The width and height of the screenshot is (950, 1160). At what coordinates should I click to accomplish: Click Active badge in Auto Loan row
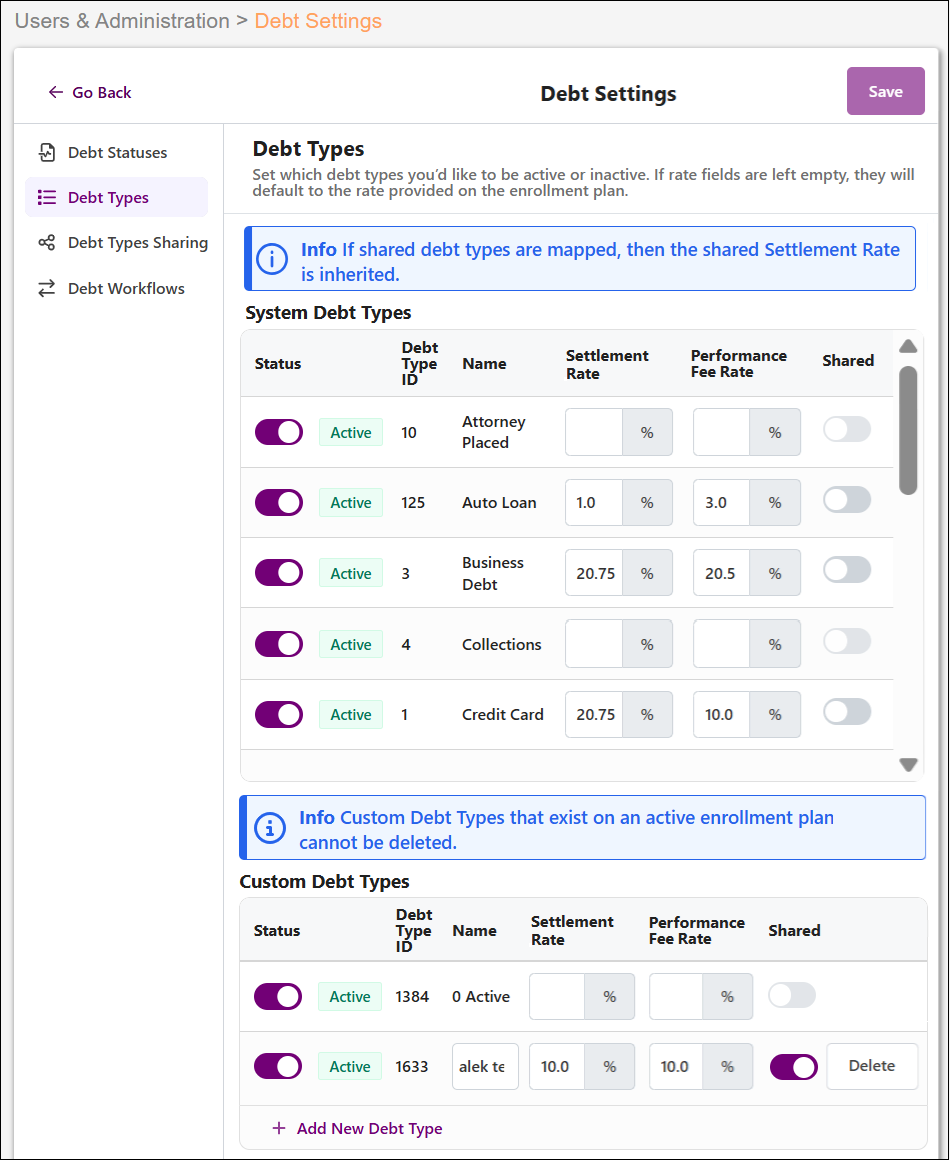coord(351,502)
